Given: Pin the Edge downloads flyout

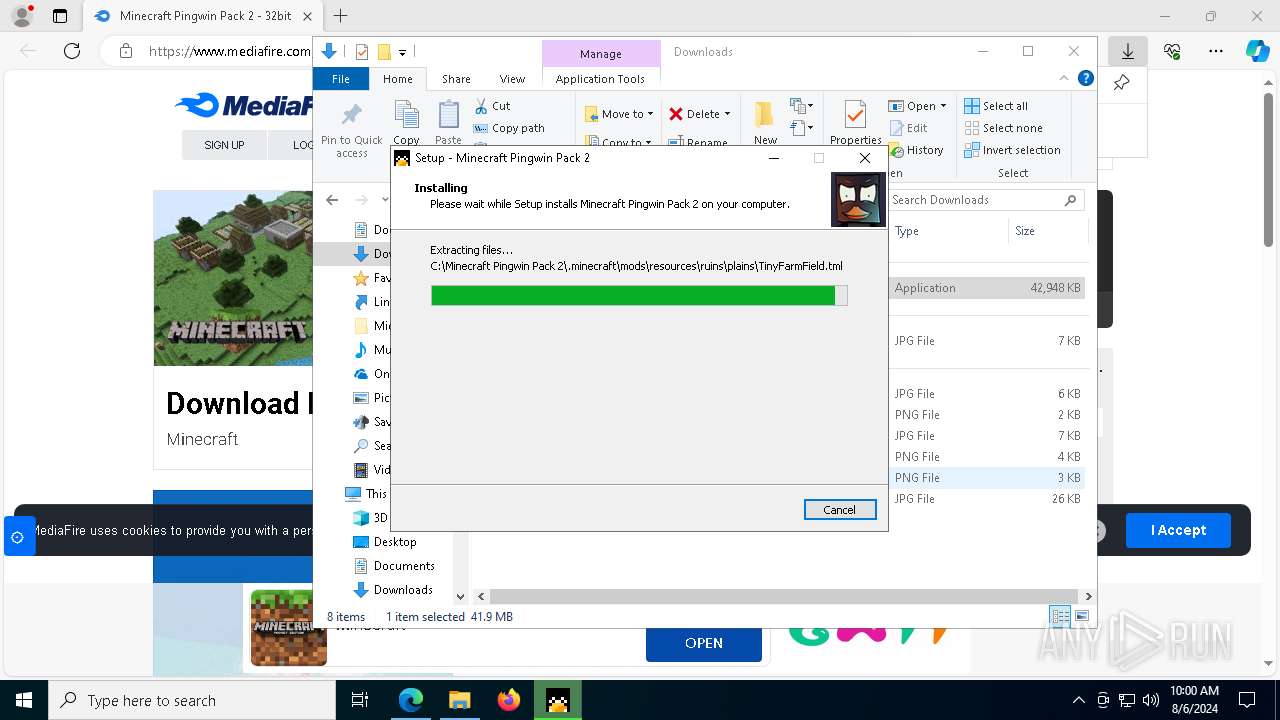Looking at the screenshot, I should tap(1122, 83).
